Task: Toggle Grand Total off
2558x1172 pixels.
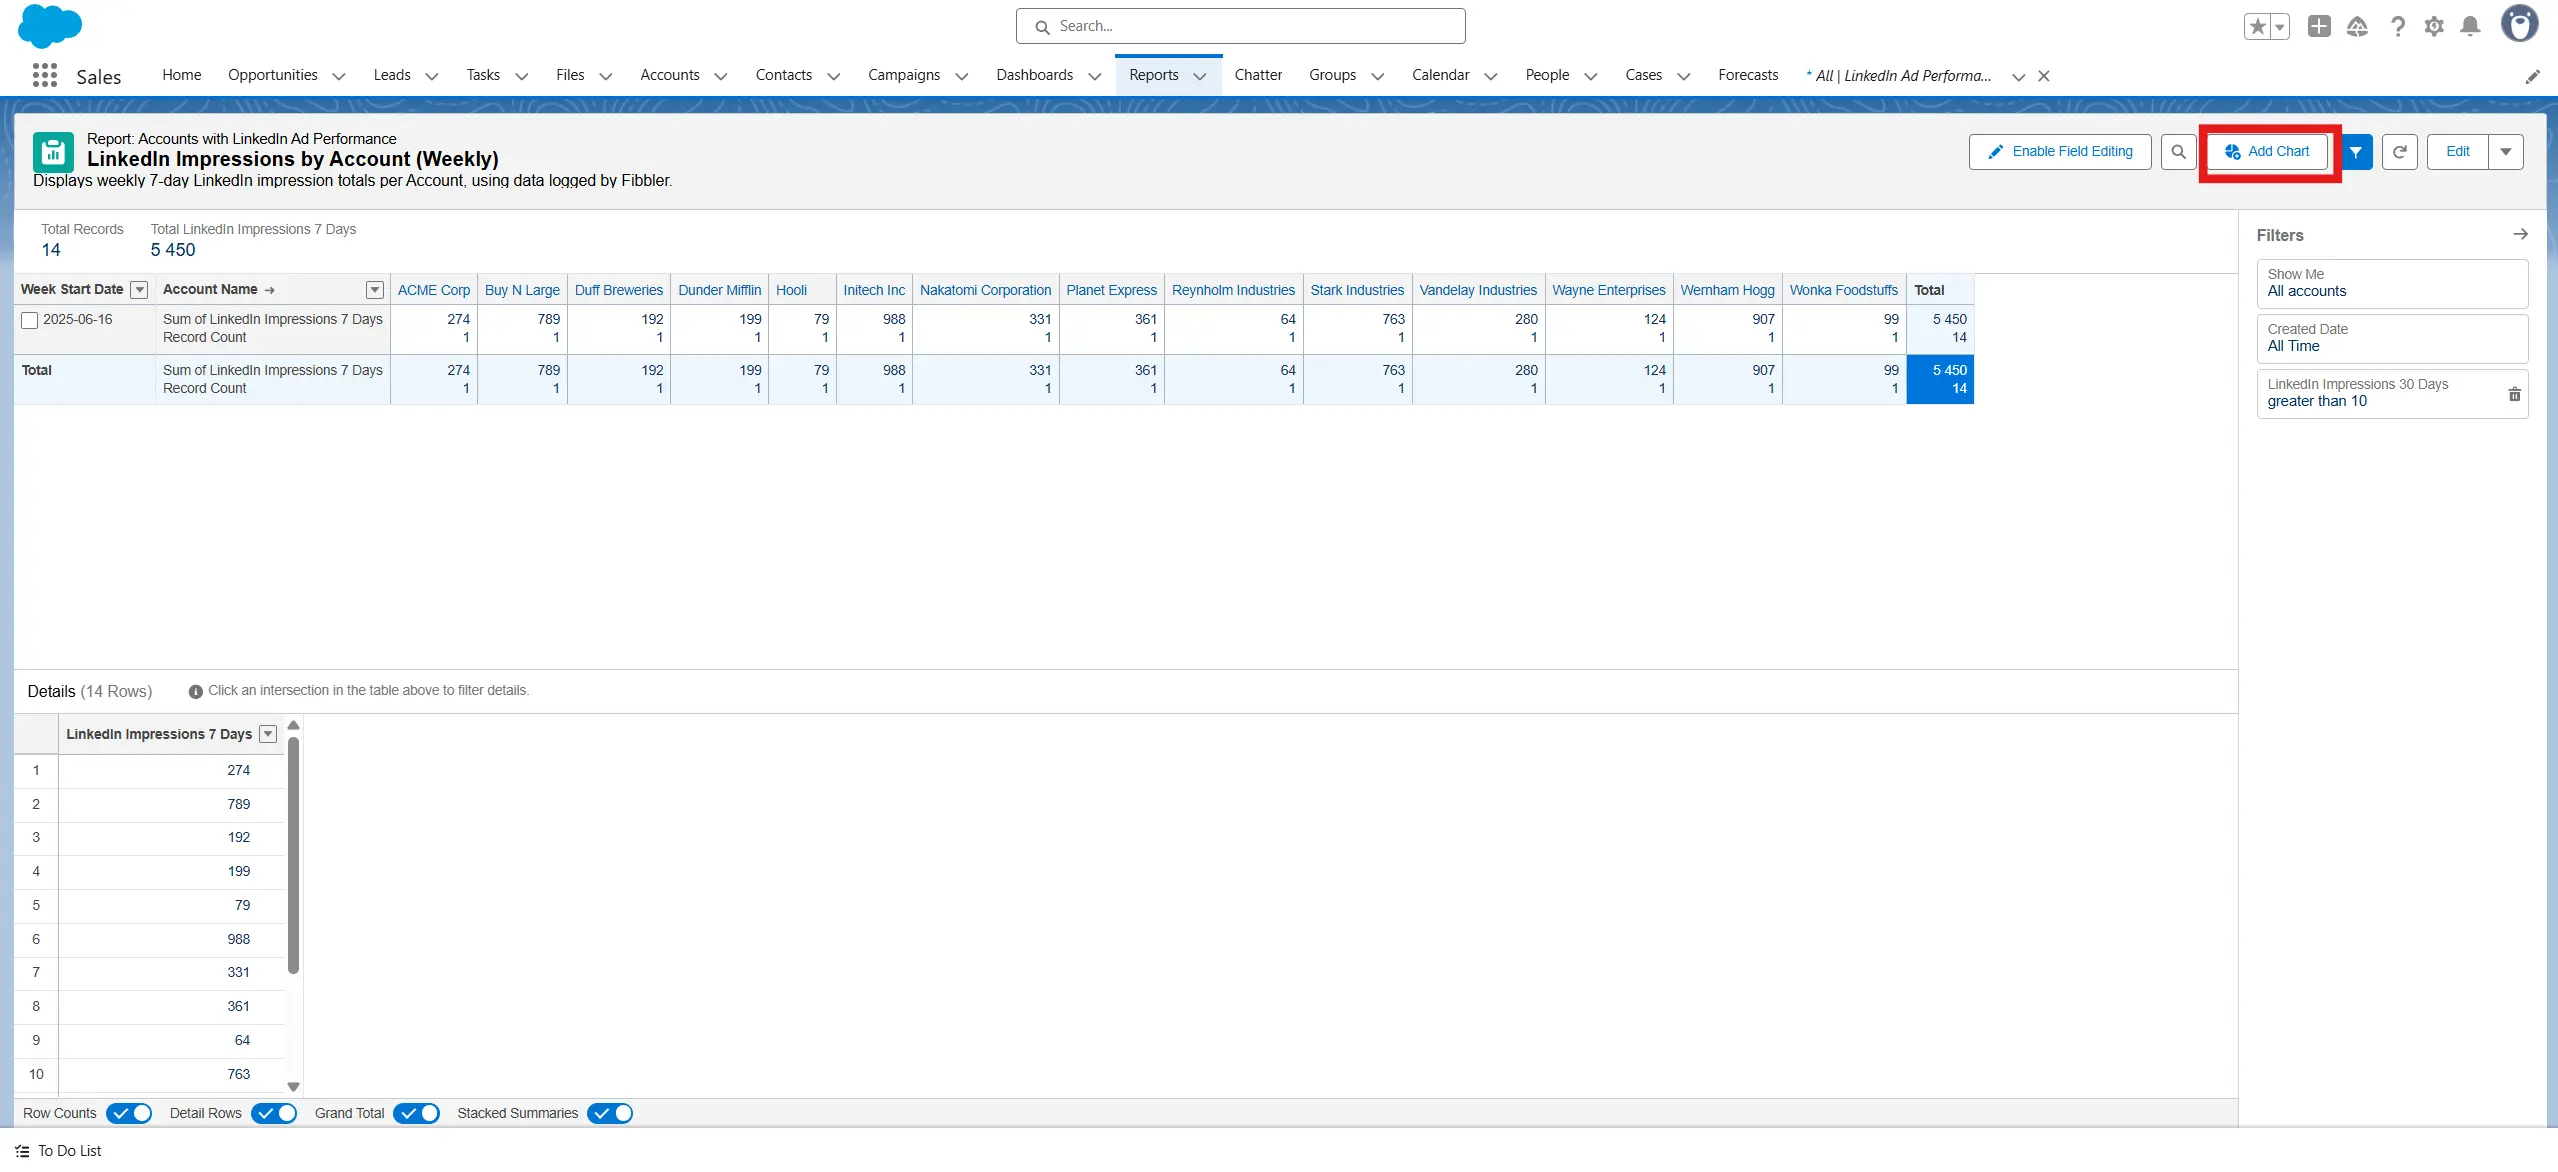Action: coord(416,1113)
